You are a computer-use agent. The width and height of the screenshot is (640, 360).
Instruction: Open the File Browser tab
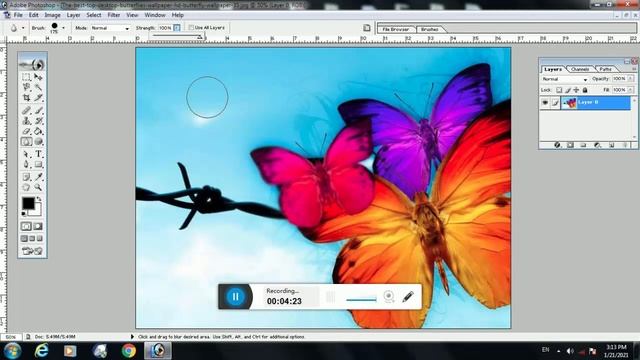point(396,29)
